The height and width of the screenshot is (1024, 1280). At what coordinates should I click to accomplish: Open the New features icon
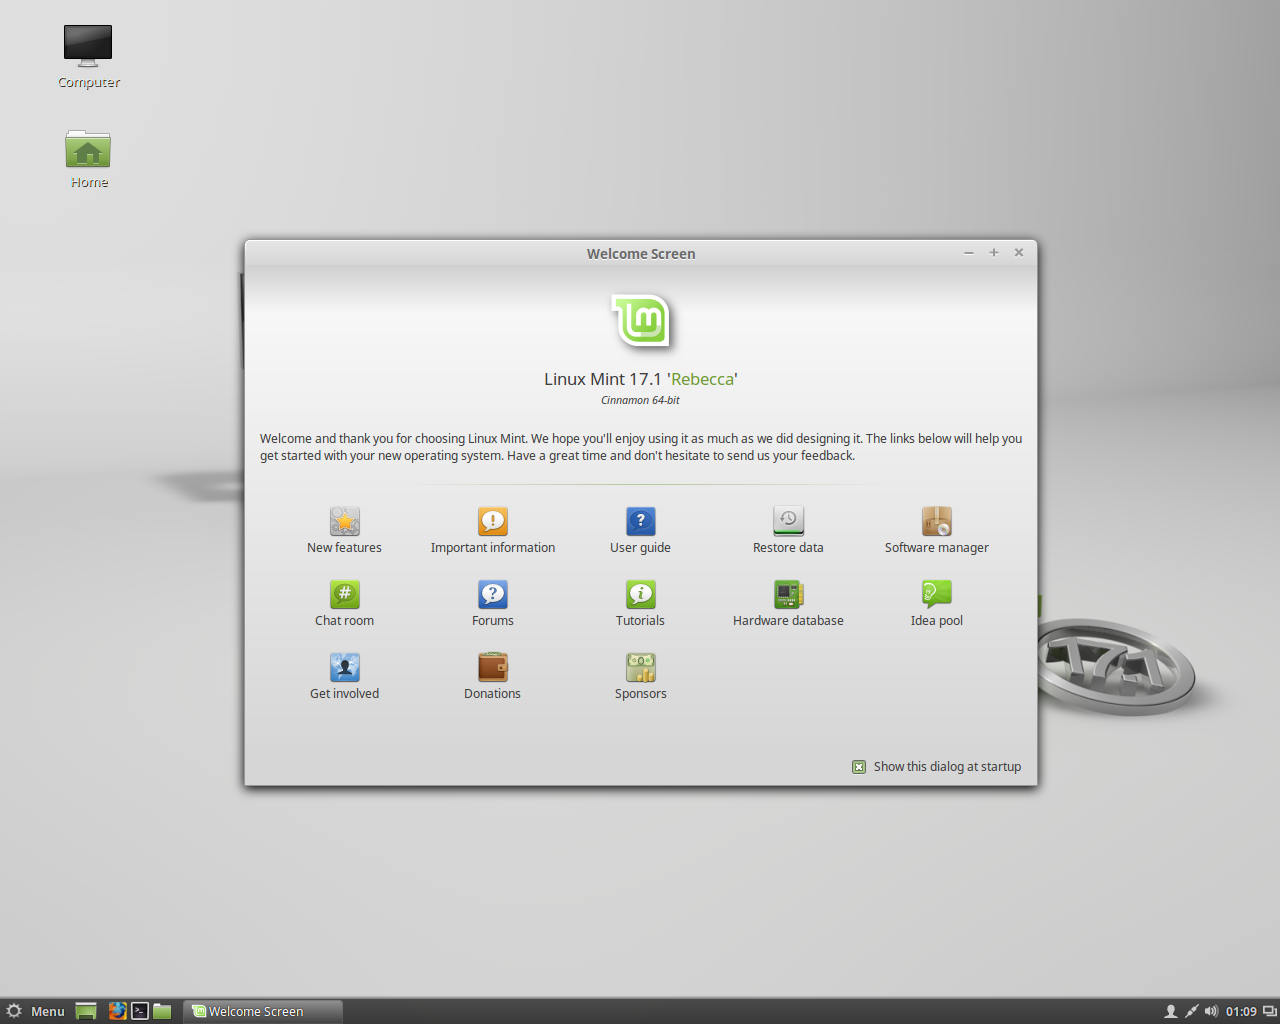point(345,521)
